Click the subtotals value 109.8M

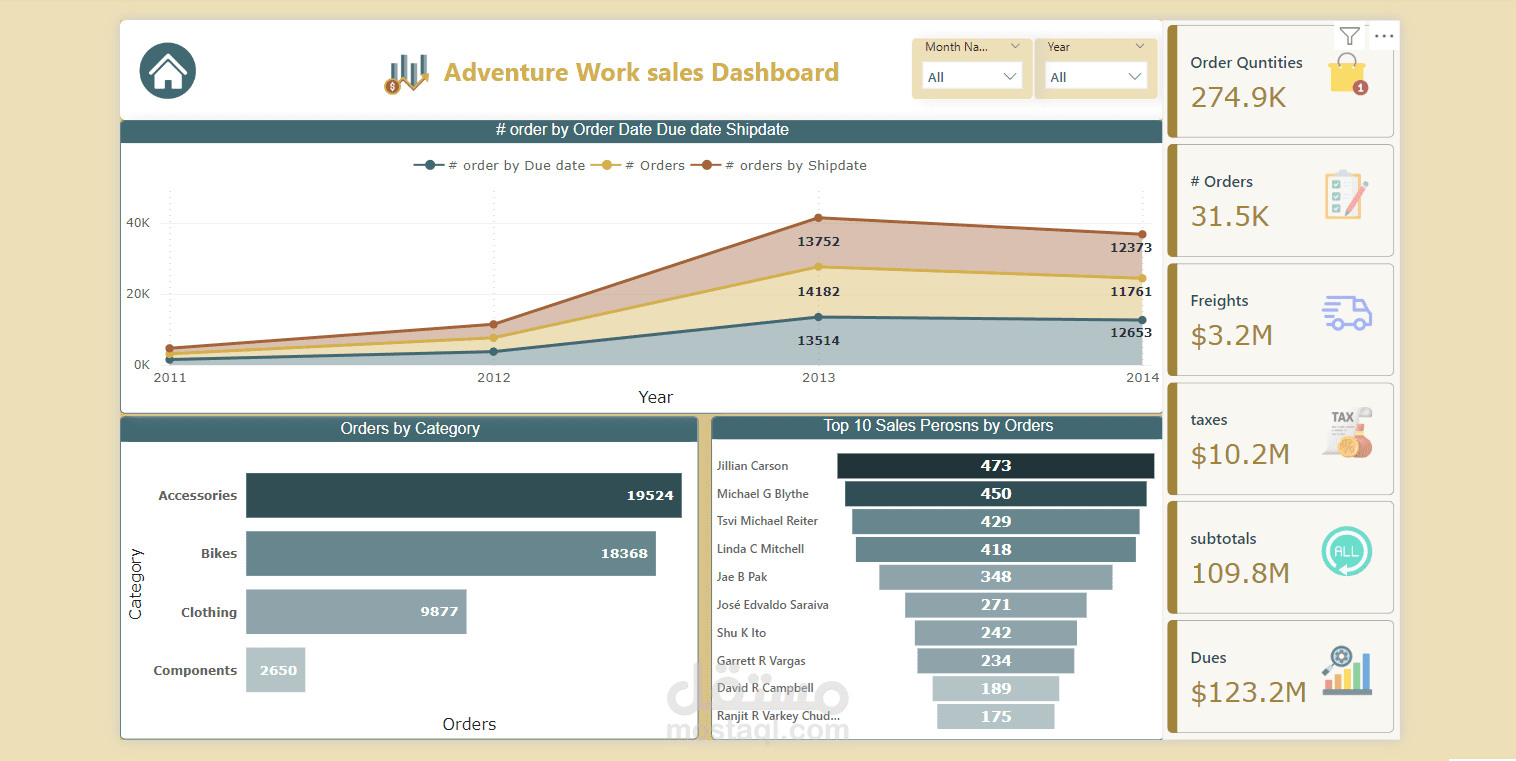tap(1240, 574)
